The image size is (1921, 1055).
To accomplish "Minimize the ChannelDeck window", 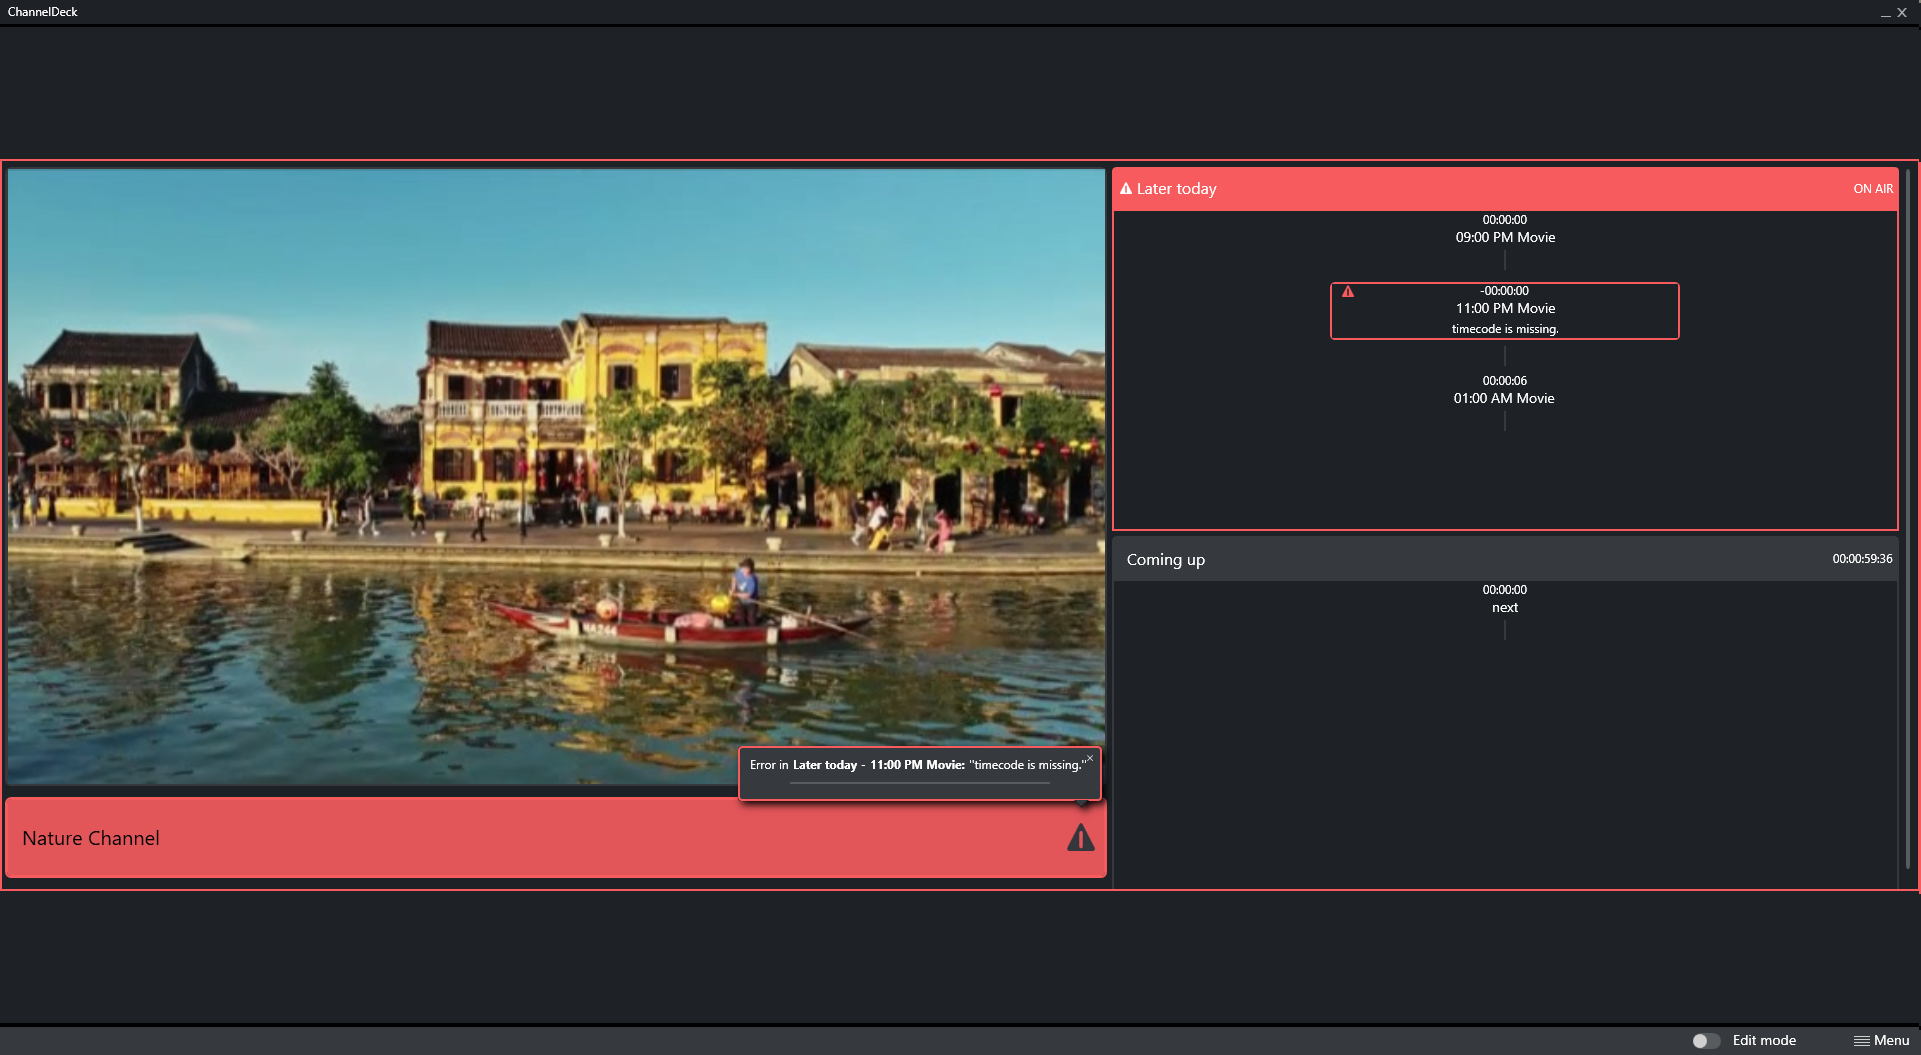I will pos(1886,13).
